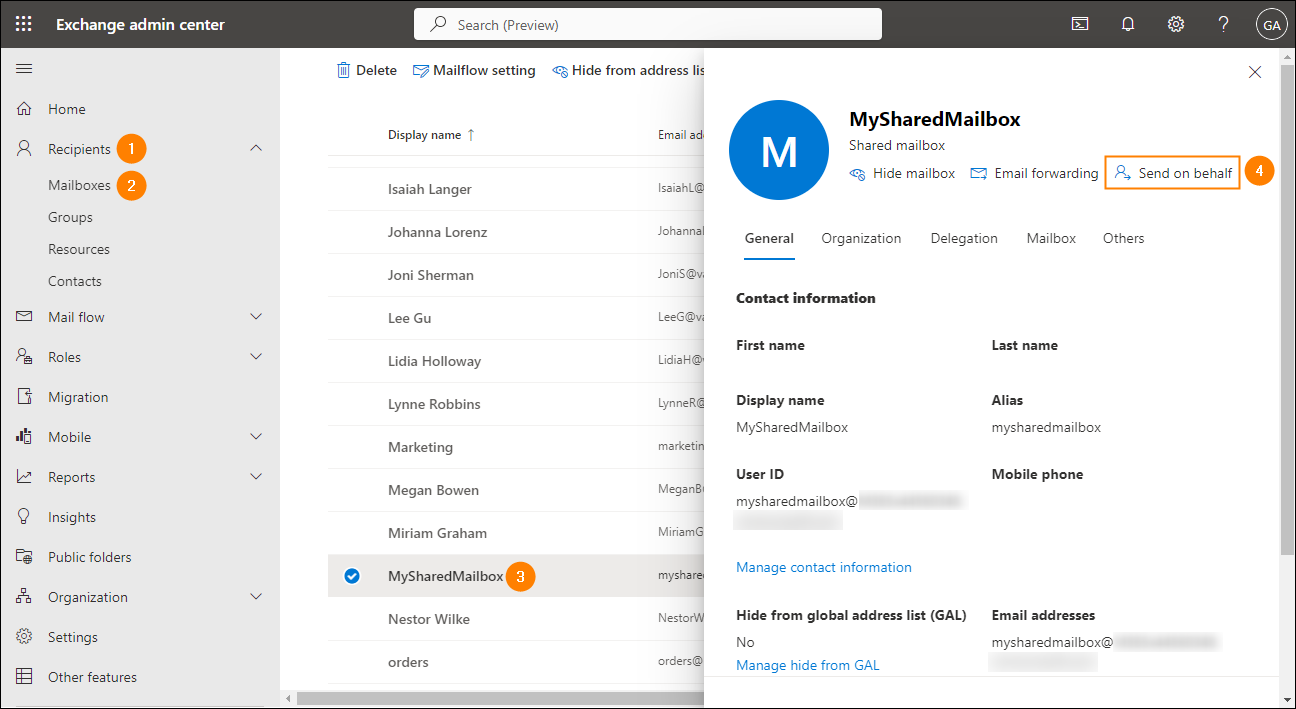Viewport: 1296px width, 709px height.
Task: Collapse the Recipients section chevron
Action: point(256,149)
